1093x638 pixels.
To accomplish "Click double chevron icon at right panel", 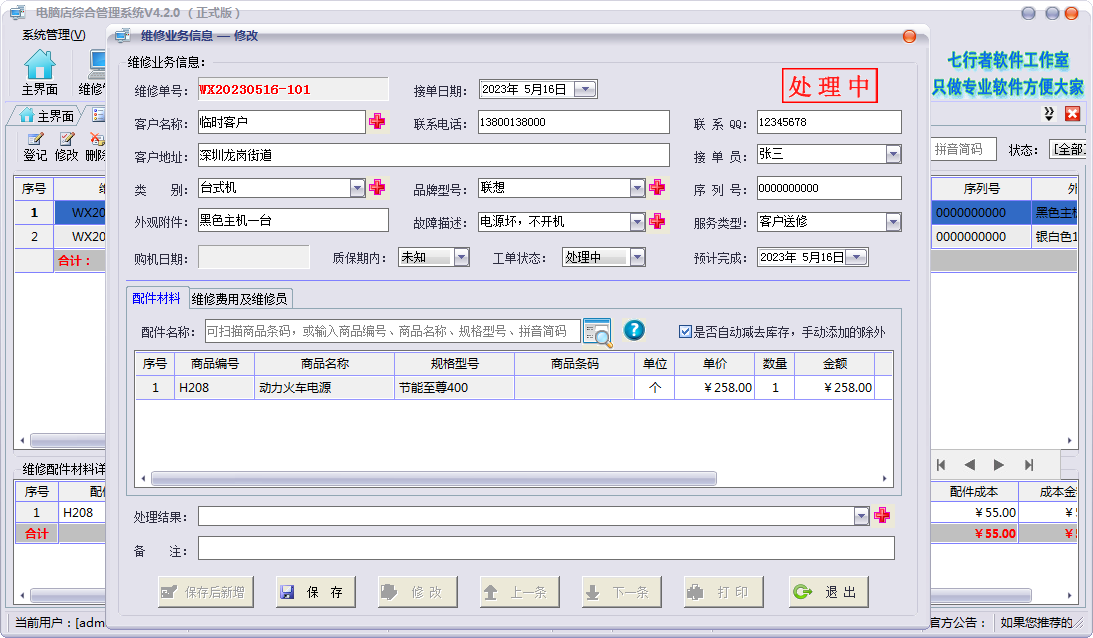I will (1049, 114).
